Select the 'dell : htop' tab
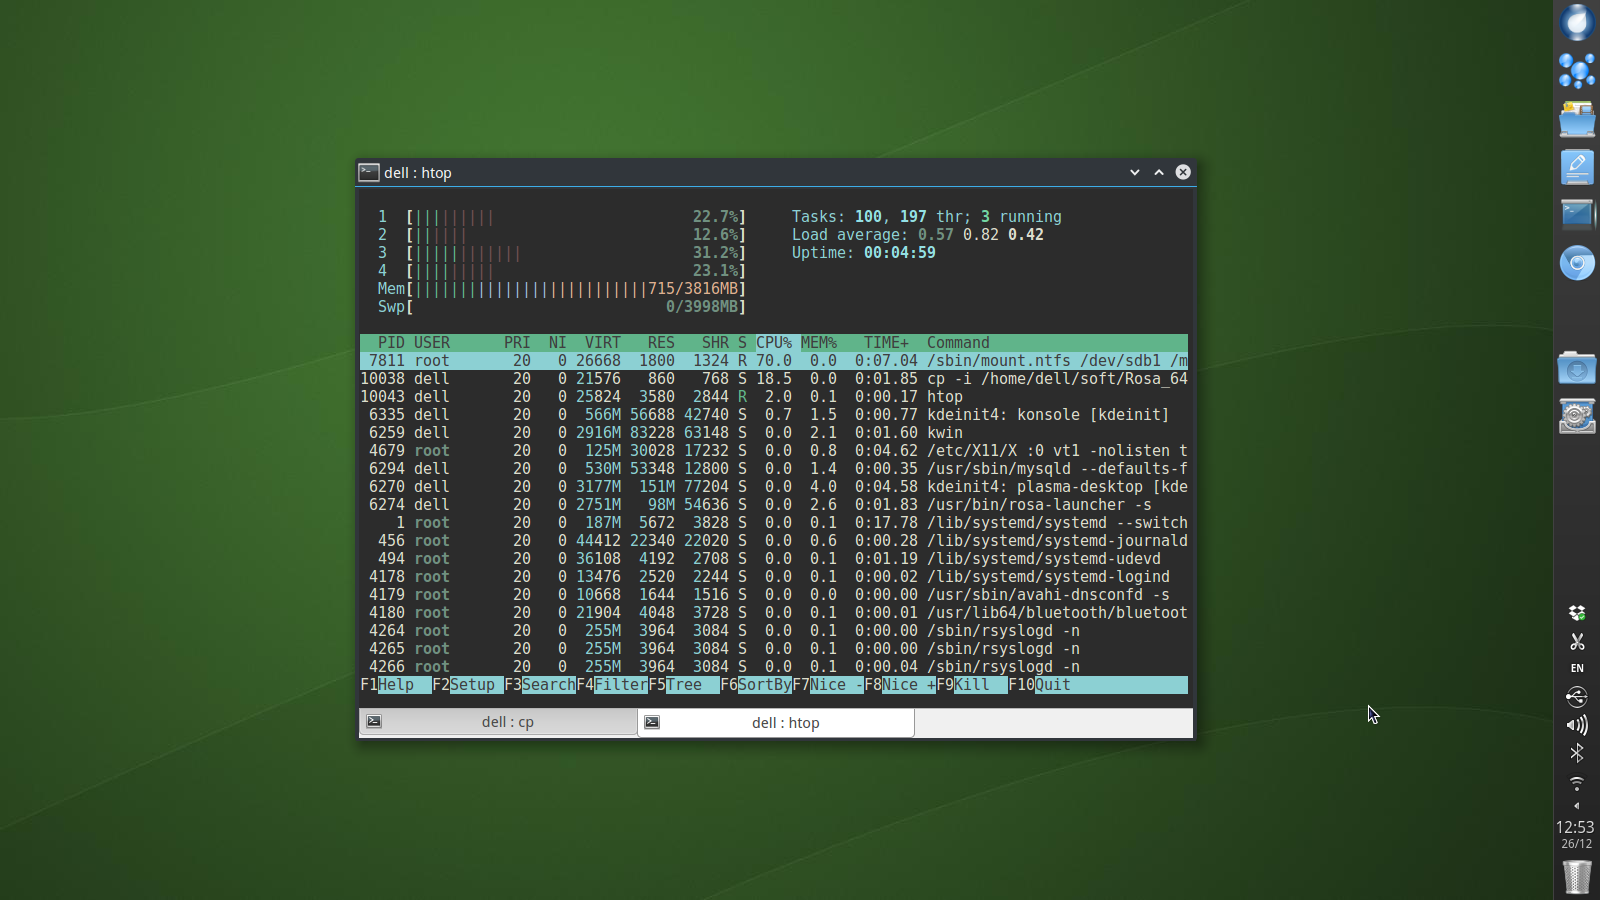Viewport: 1600px width, 900px height. pos(776,723)
